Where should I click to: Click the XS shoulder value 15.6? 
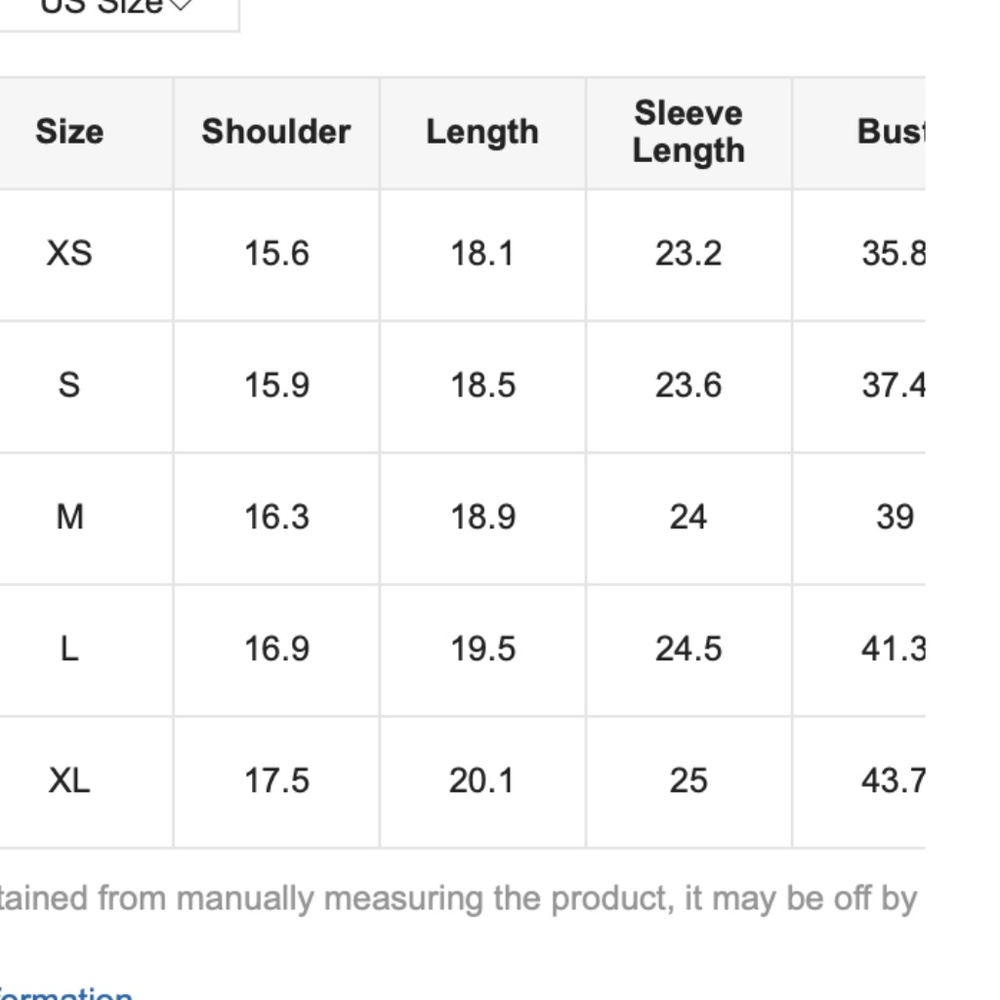point(276,254)
